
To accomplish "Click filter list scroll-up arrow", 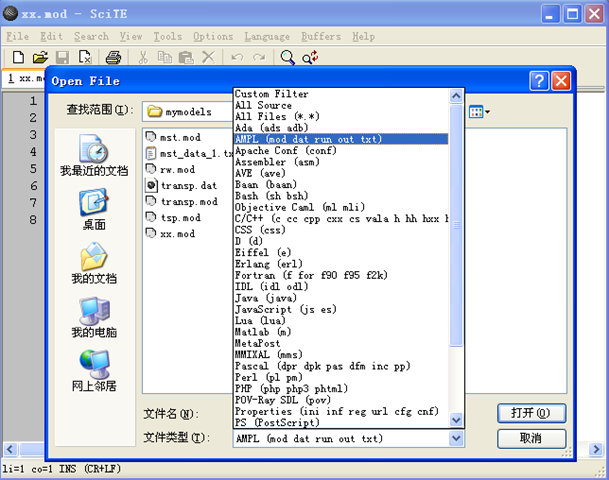I will [x=456, y=96].
